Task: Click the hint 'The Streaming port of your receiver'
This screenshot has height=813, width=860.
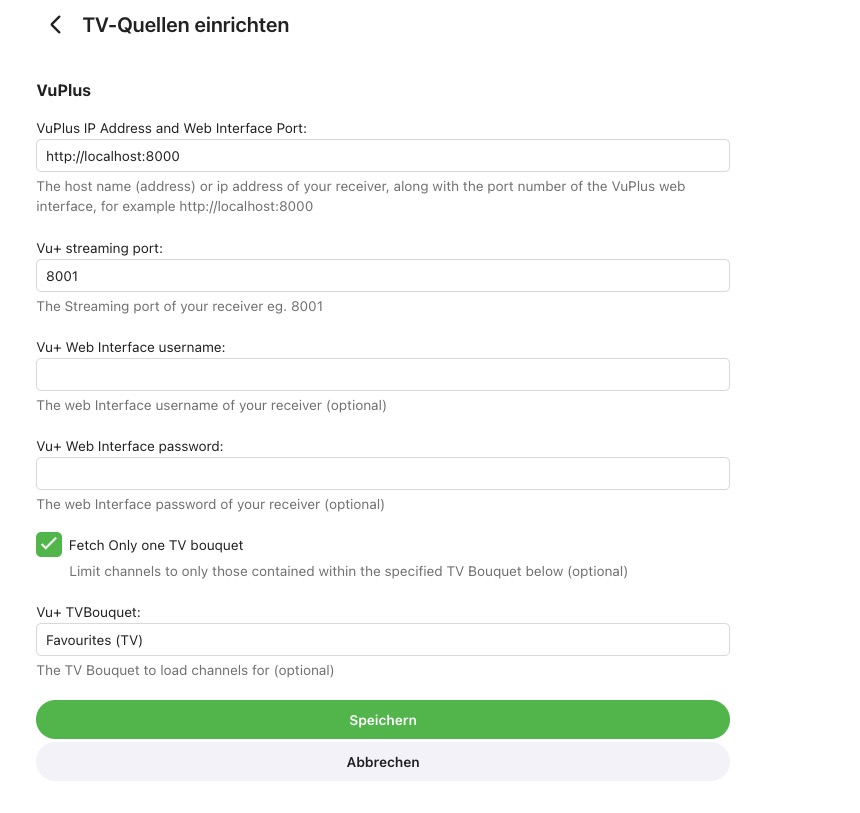Action: tap(179, 306)
